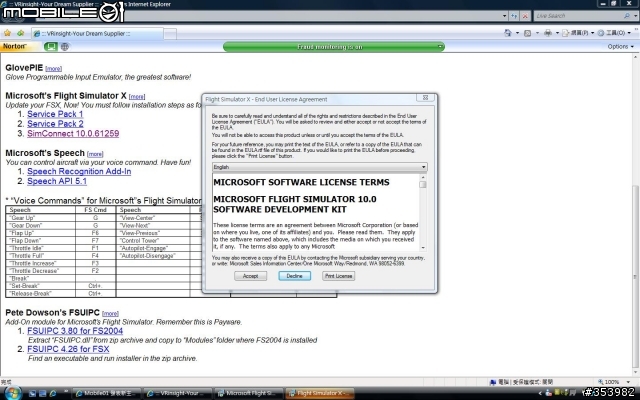Image resolution: width=640 pixels, height=400 pixels.
Task: Switch to Flight Simulator X taskbar item
Action: click(x=320, y=393)
